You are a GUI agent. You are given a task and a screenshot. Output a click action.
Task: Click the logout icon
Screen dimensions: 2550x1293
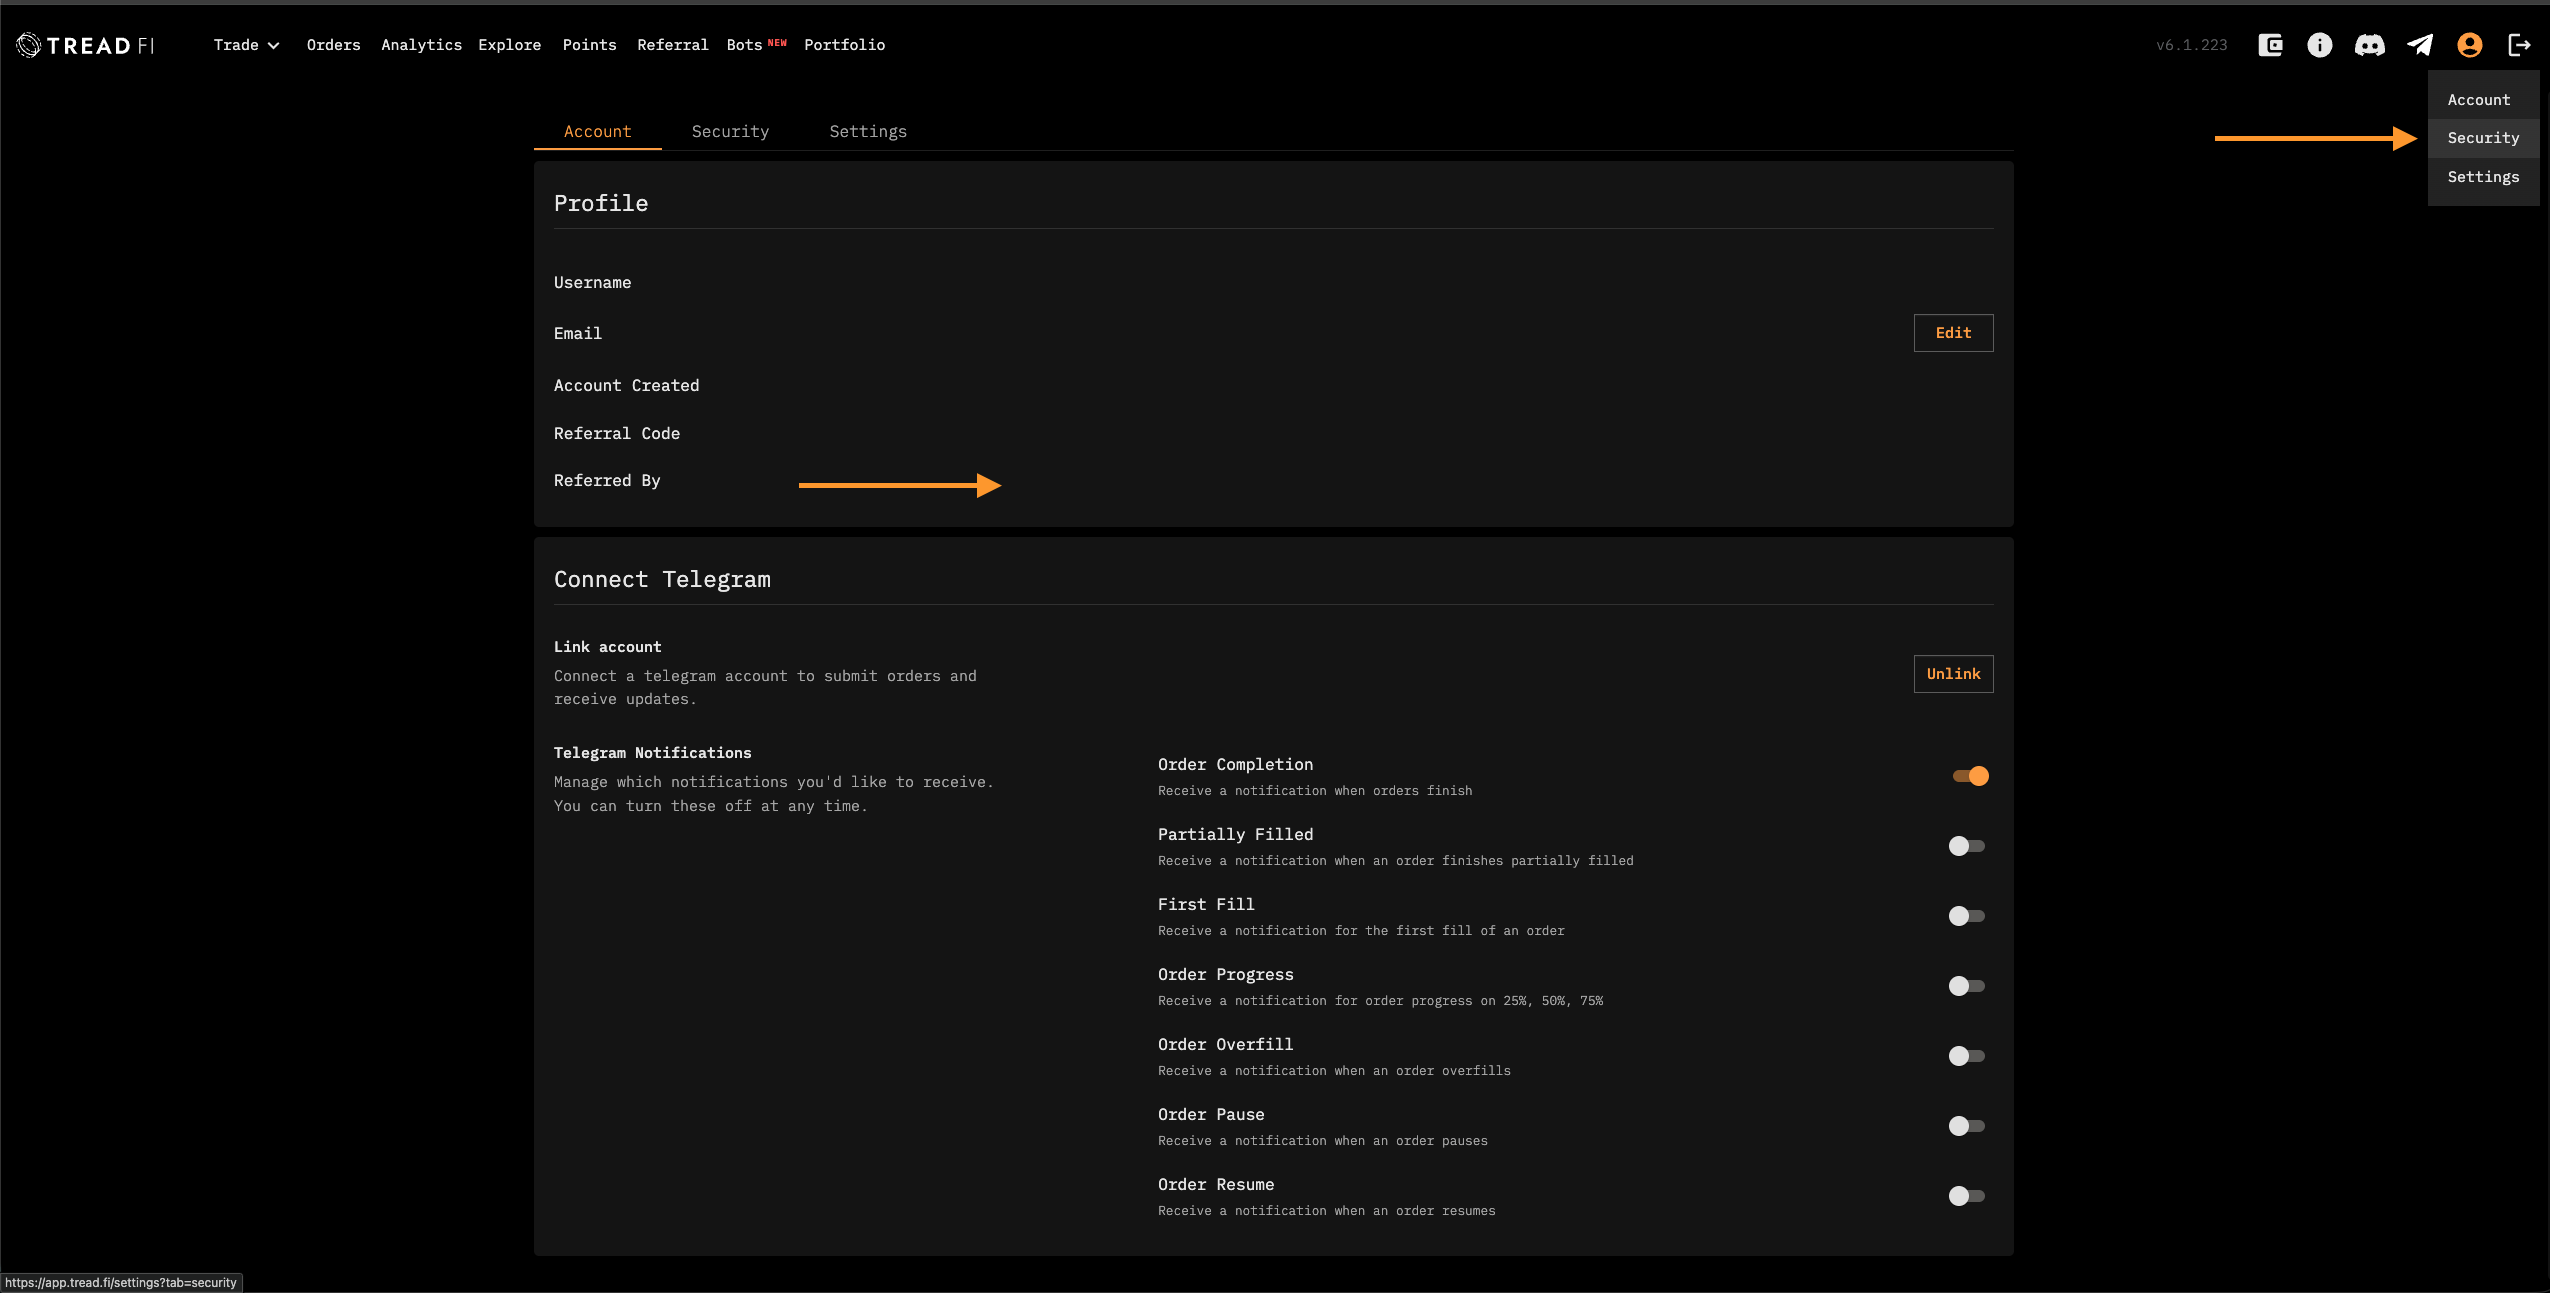click(2519, 45)
